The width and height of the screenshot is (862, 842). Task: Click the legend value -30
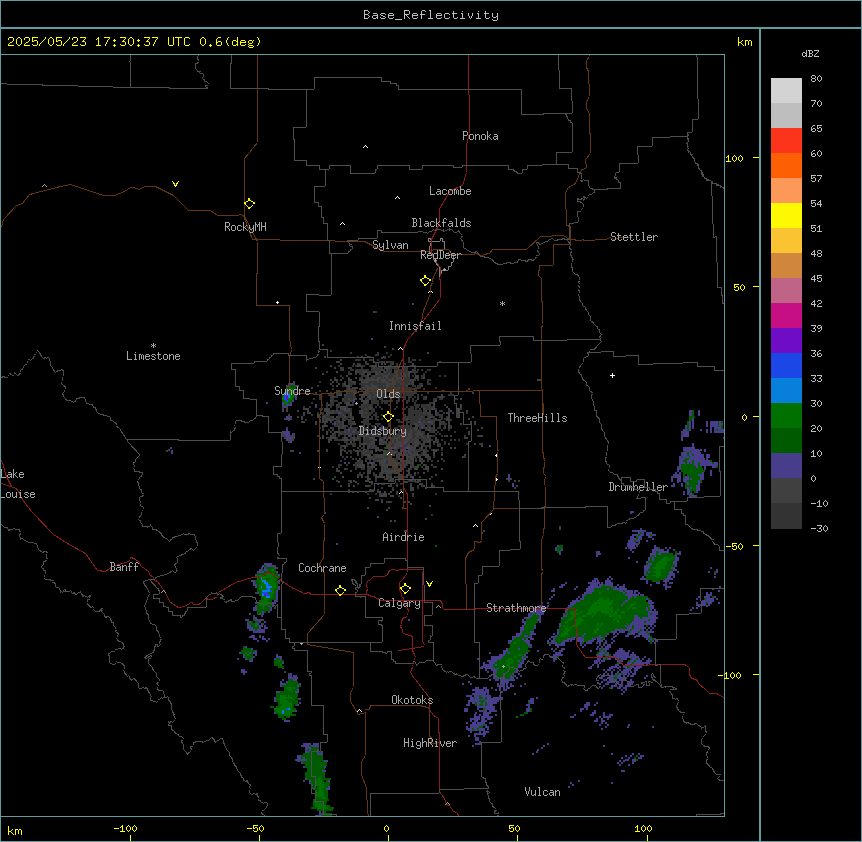819,528
